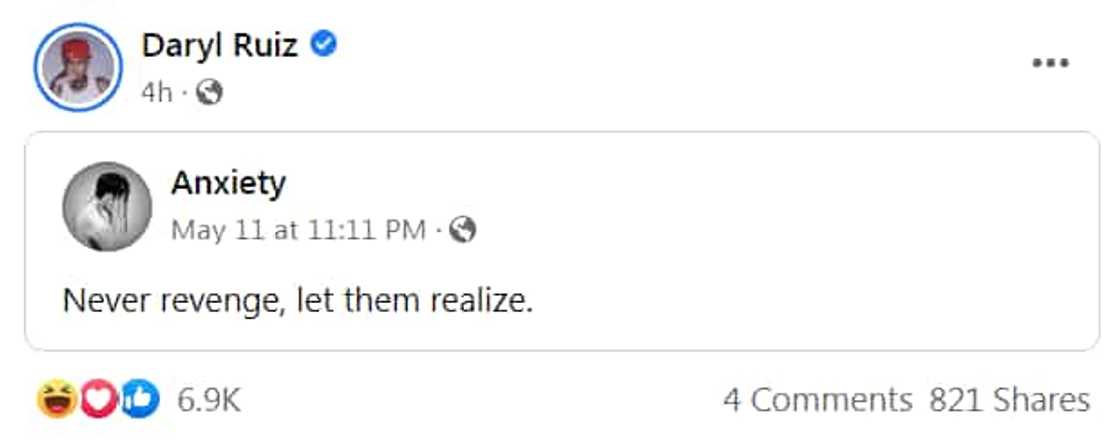Click the blue verified badge
Image resolution: width=1120 pixels, height=441 pixels.
click(x=325, y=44)
